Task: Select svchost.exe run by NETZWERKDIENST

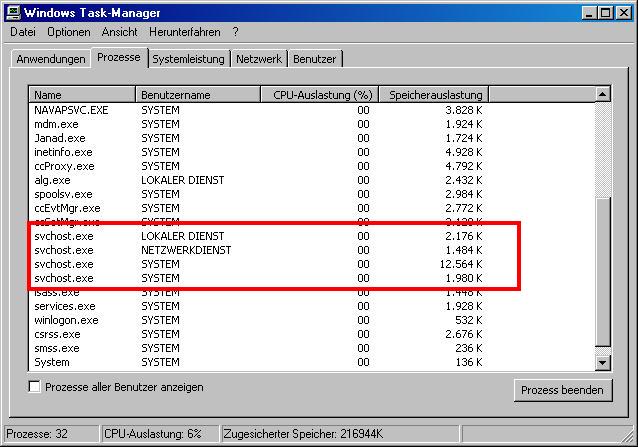Action: [259, 250]
